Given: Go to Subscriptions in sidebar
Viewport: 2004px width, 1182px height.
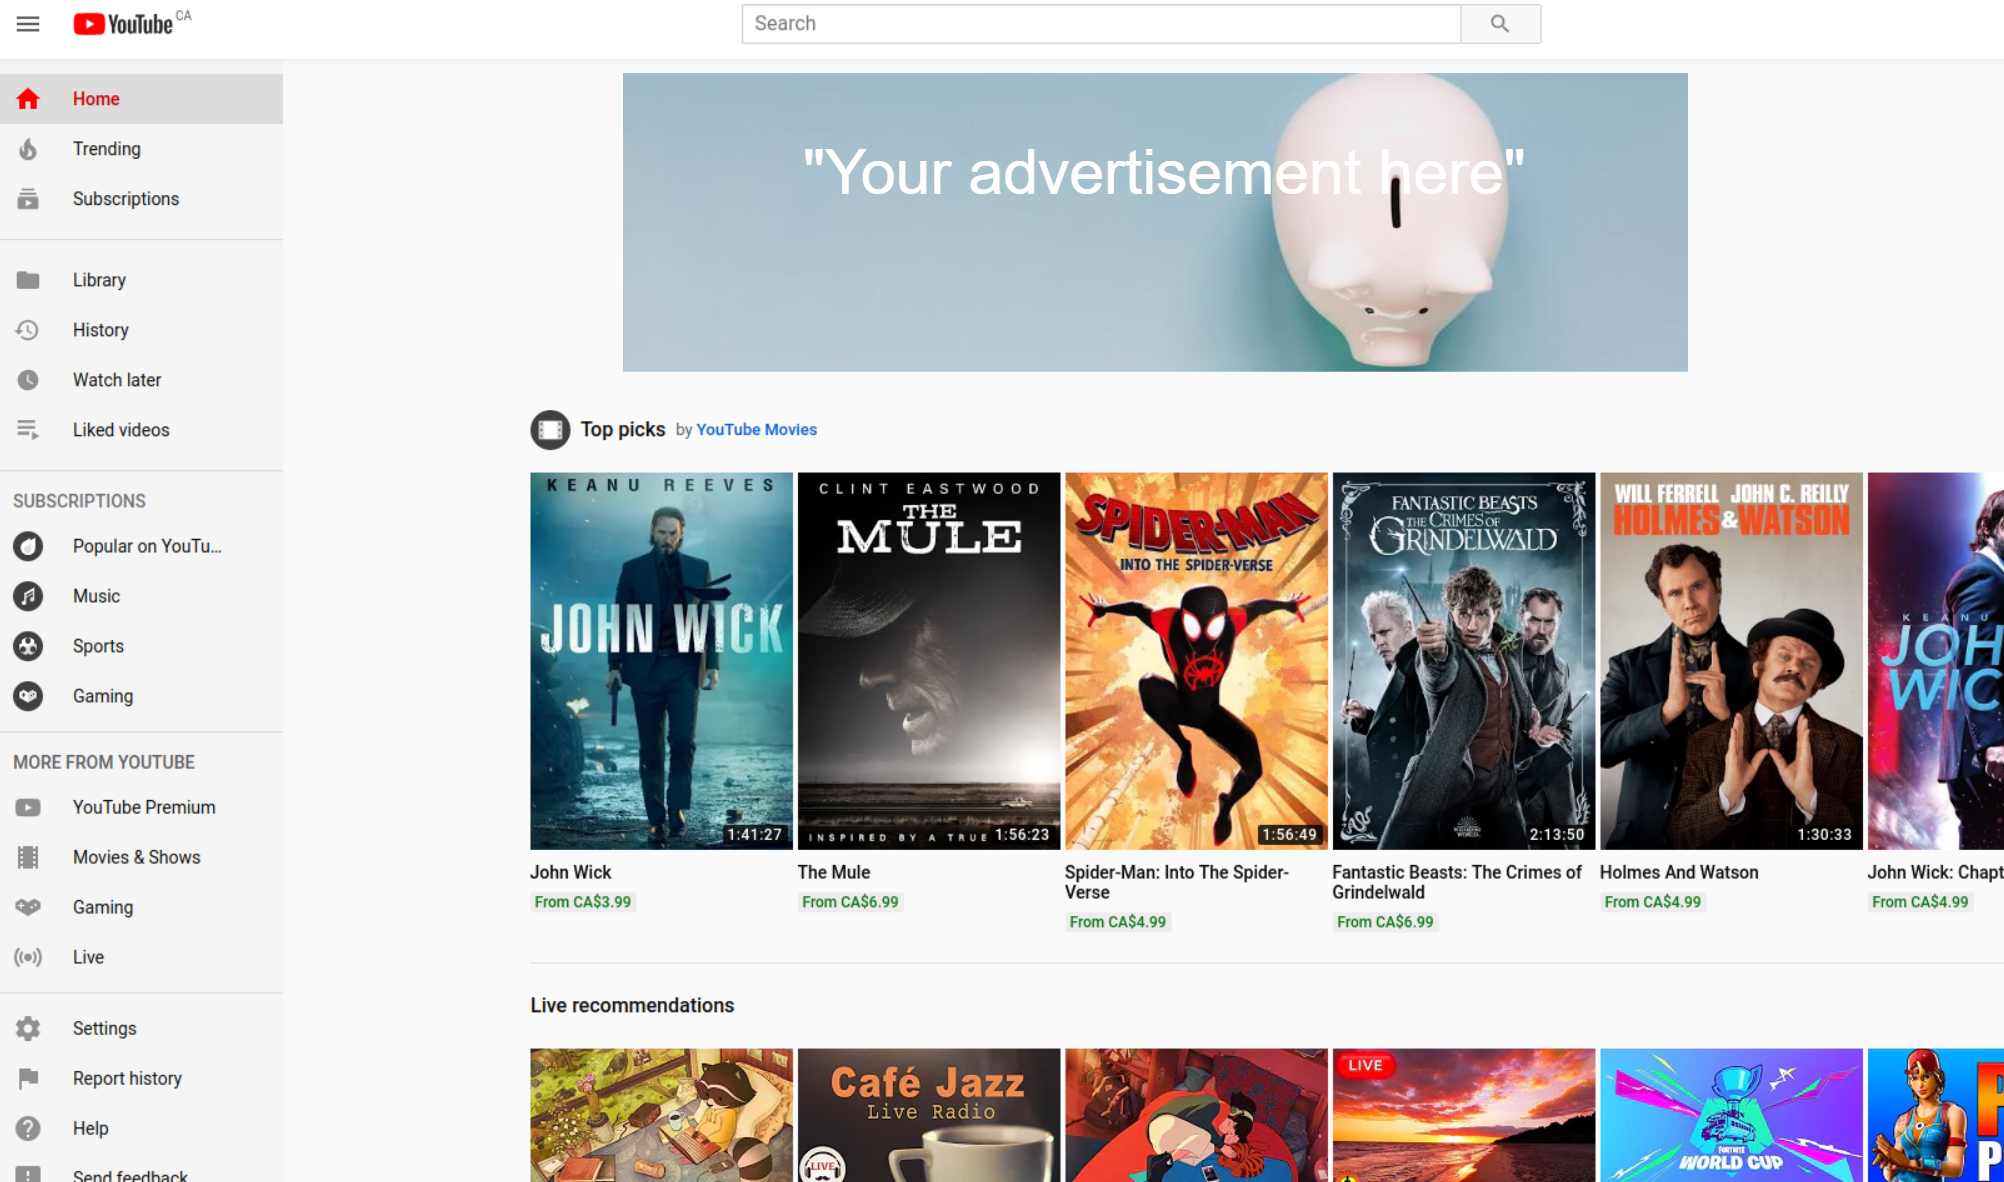Looking at the screenshot, I should pyautogui.click(x=141, y=199).
